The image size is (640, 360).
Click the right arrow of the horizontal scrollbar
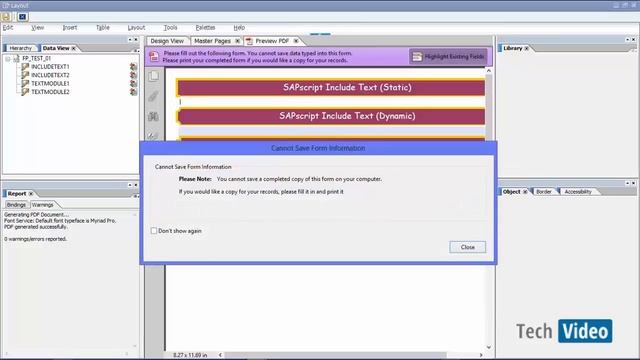[x=481, y=355]
